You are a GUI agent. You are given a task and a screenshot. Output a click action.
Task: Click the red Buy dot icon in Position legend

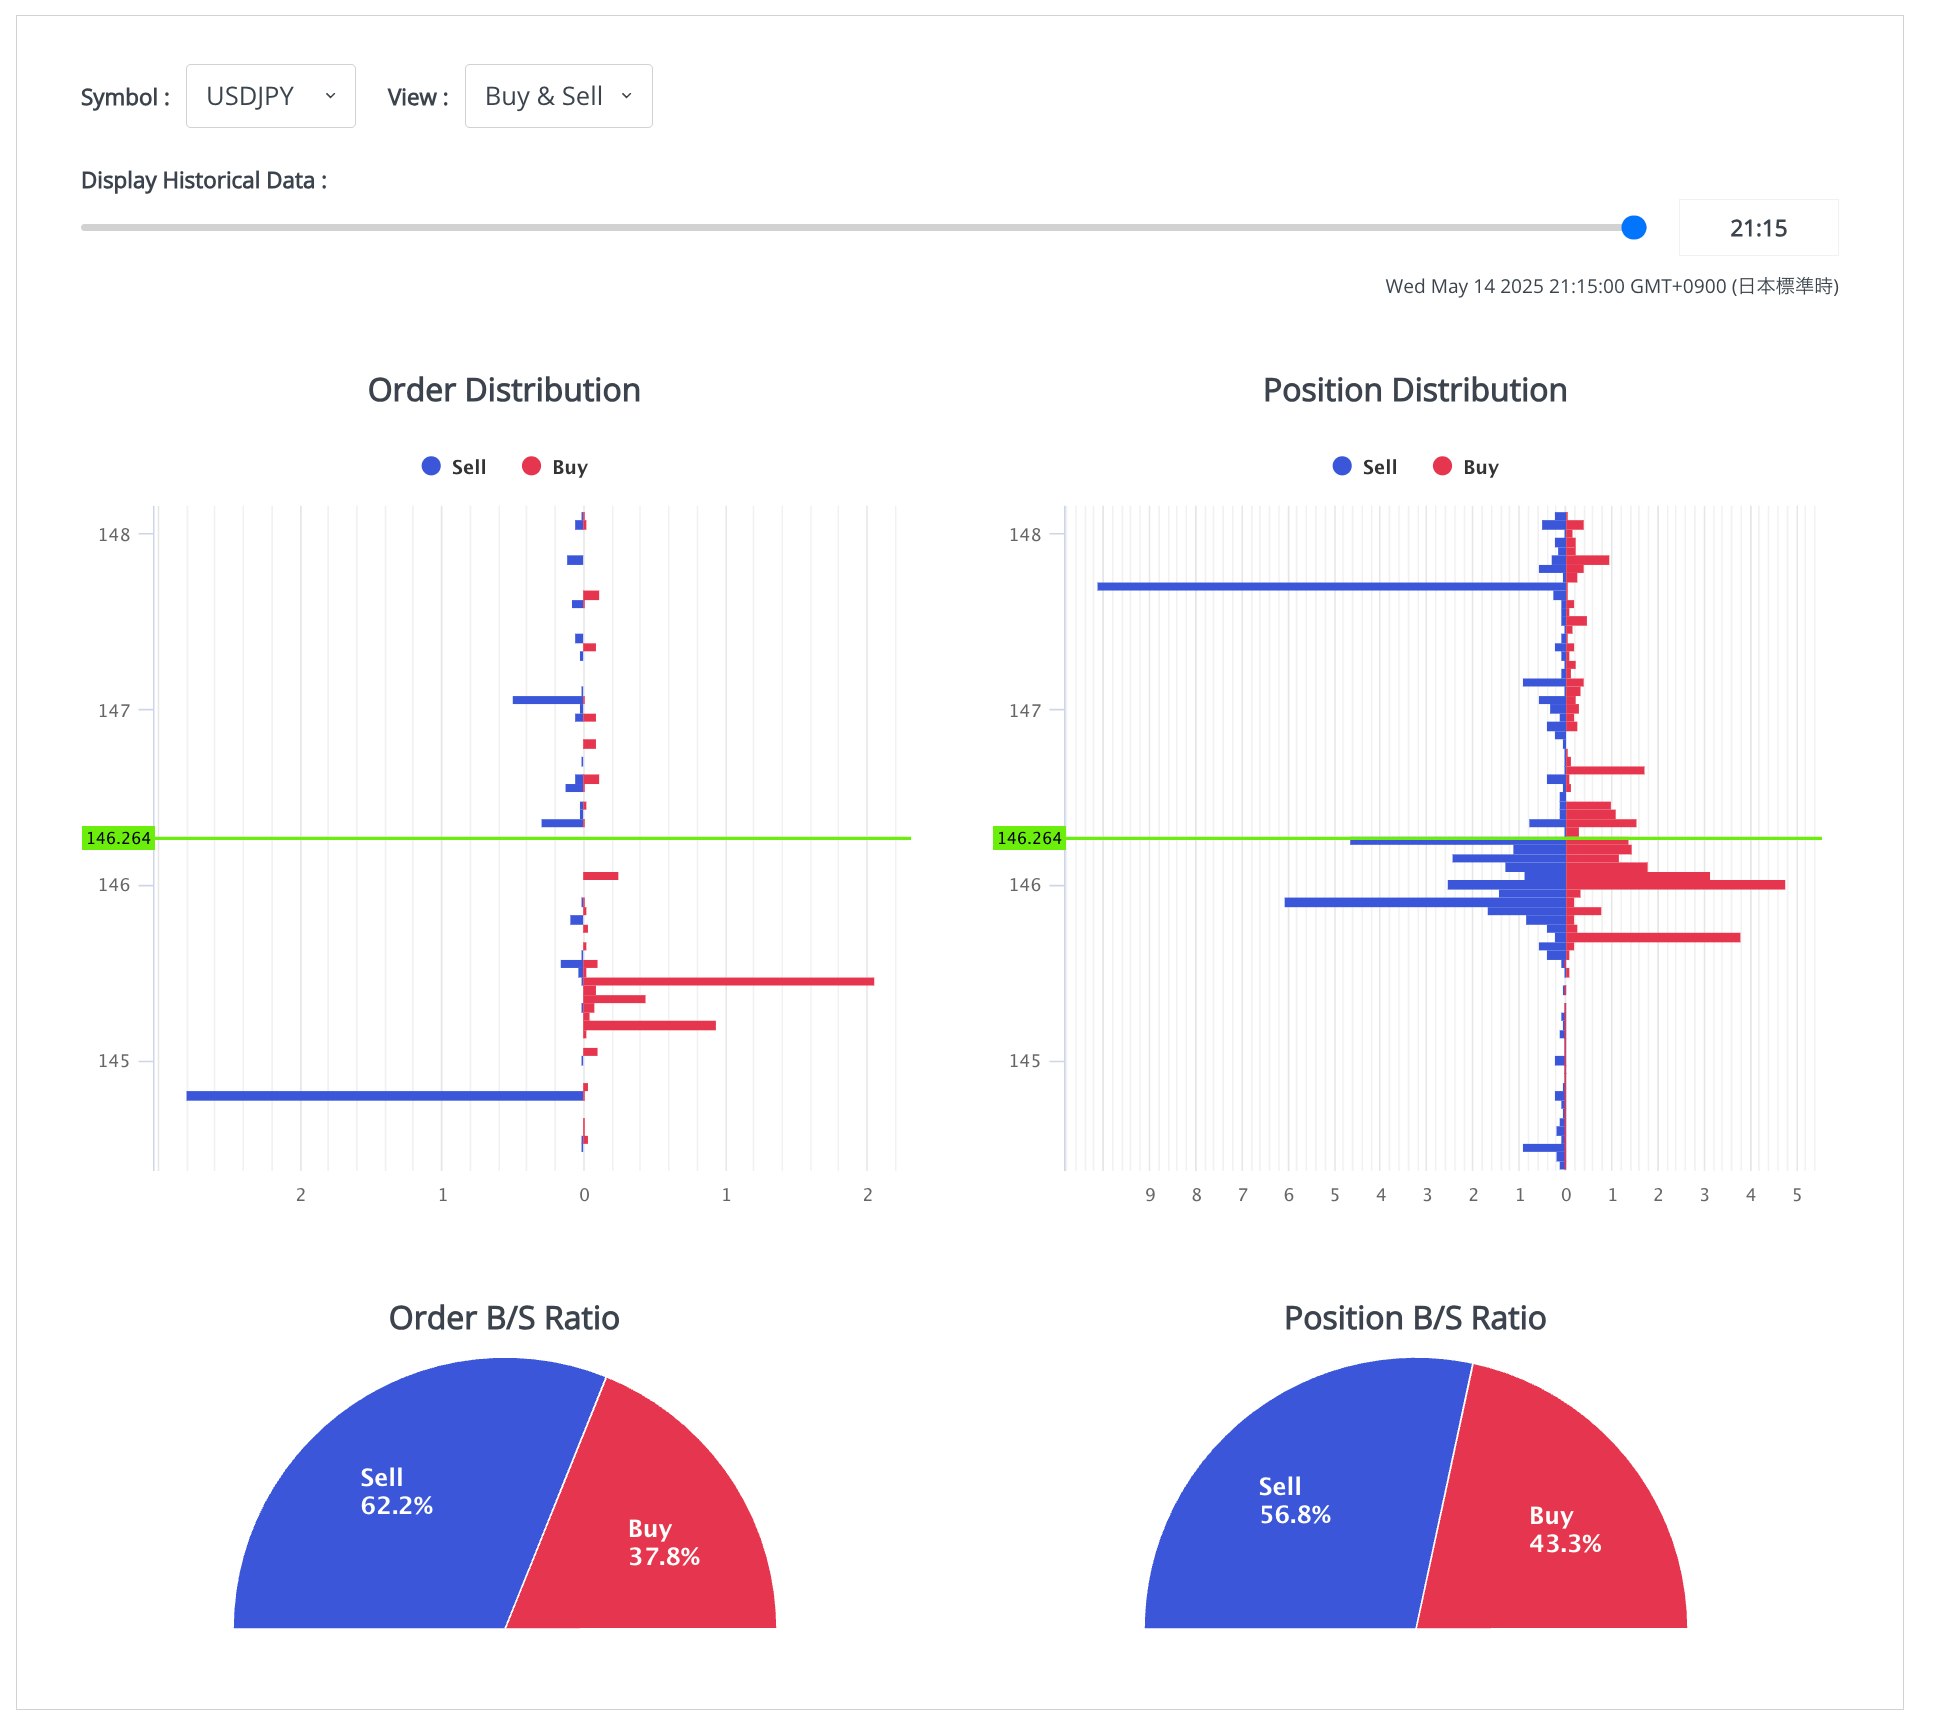click(1442, 466)
